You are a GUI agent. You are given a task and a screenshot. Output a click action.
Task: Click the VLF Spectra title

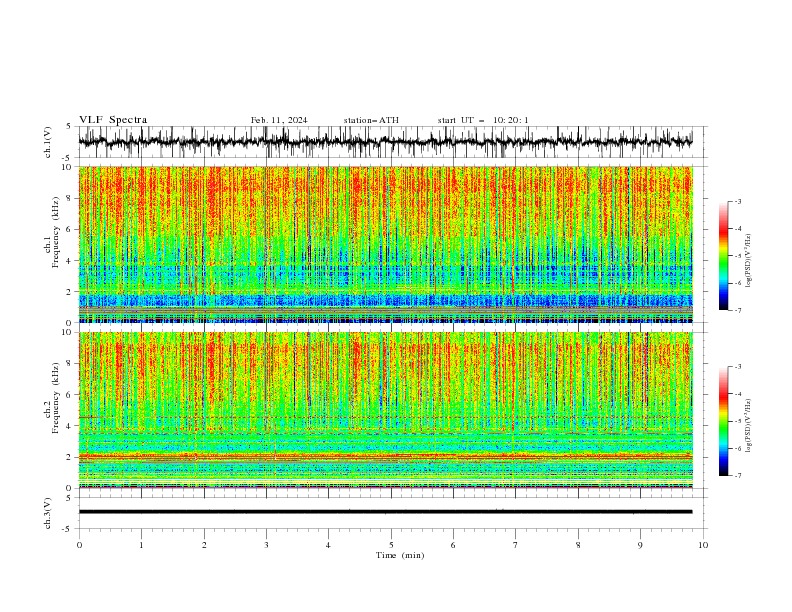pyautogui.click(x=113, y=120)
